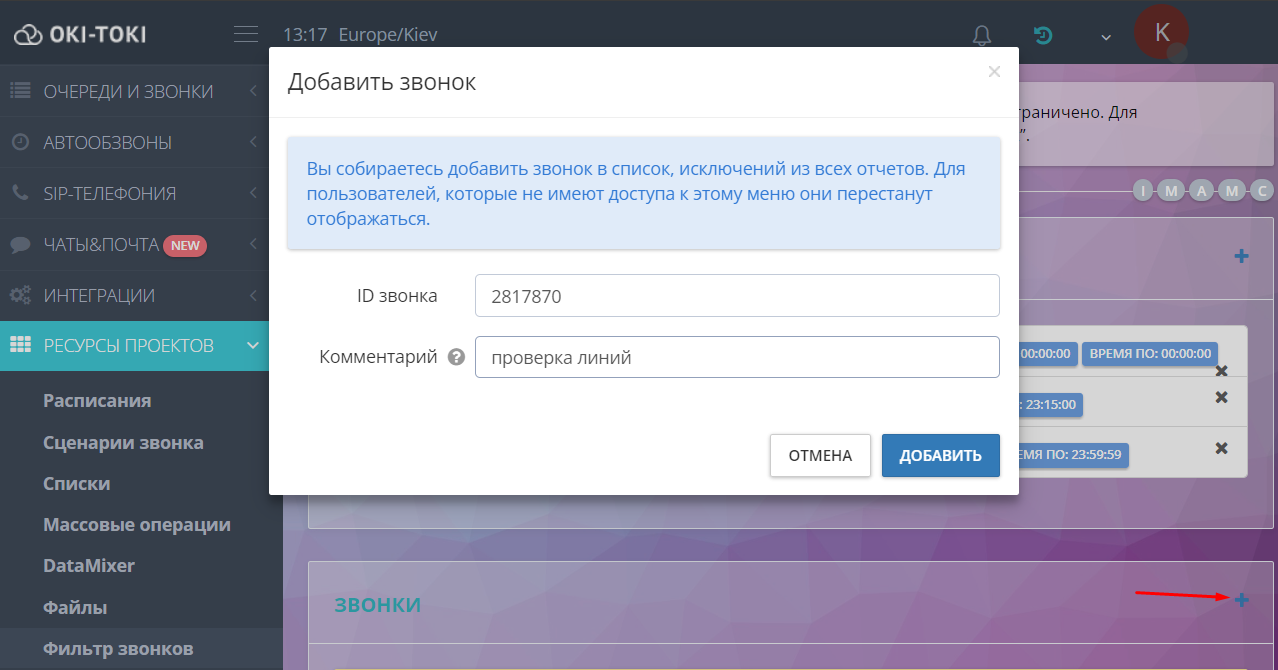Click the queue list icon beside ОЧЕРЕДИ

[x=20, y=91]
